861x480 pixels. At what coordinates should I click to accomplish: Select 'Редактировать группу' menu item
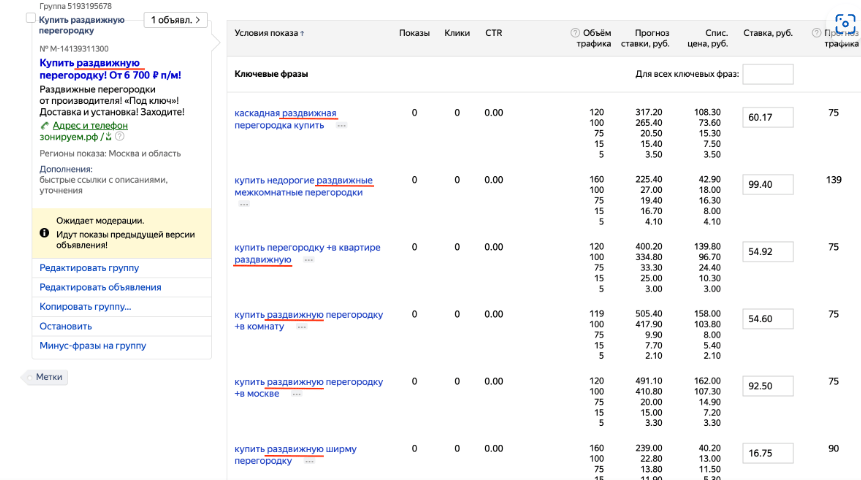89,268
